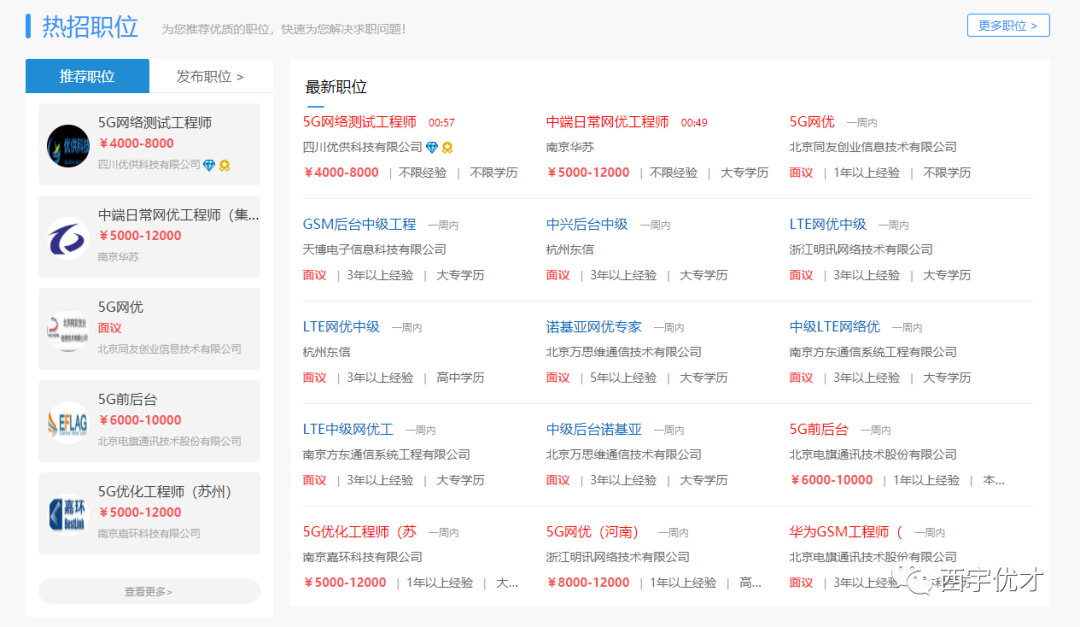
Task: Click company 四川优供科技有限公司 in latest jobs
Action: (362, 147)
